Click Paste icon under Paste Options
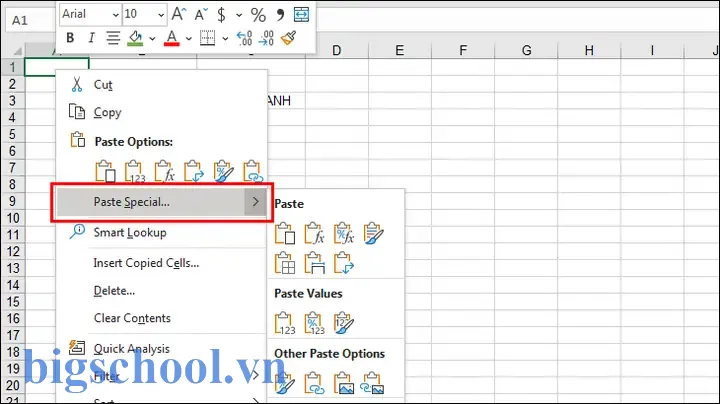Viewport: 720px width, 404px height. click(x=105, y=171)
